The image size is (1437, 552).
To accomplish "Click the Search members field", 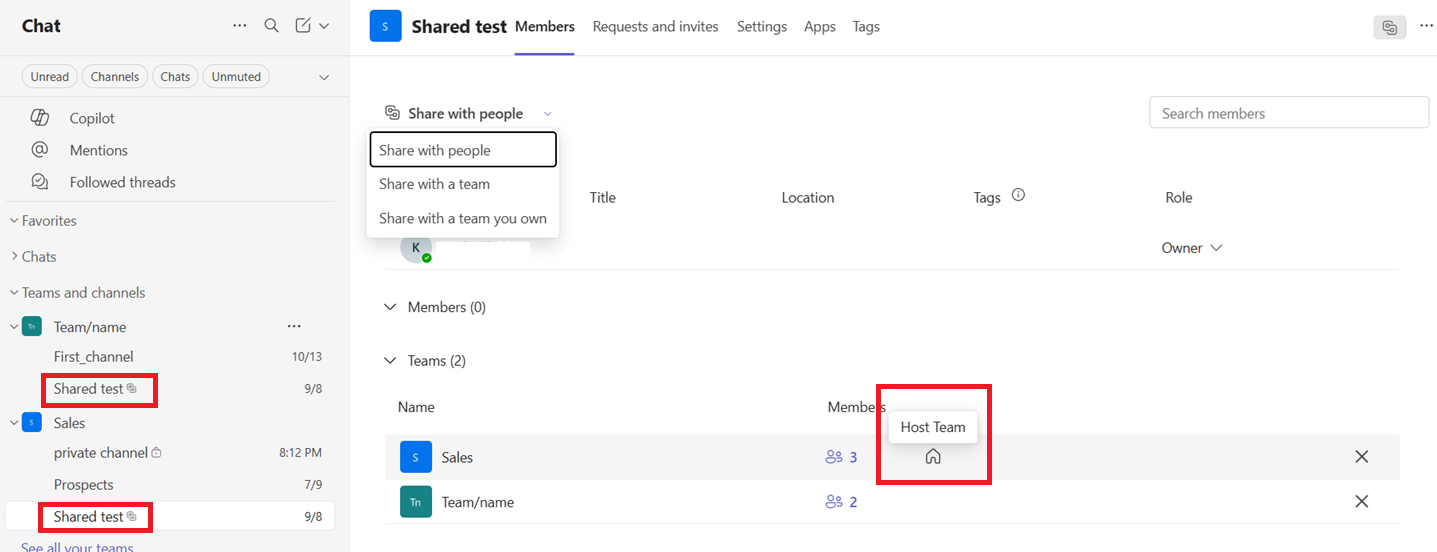I will pyautogui.click(x=1288, y=113).
